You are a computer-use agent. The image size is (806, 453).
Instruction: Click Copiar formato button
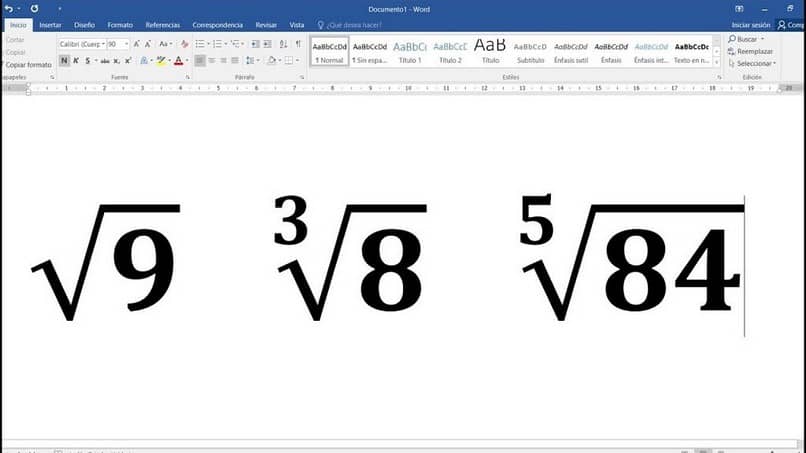[x=27, y=65]
